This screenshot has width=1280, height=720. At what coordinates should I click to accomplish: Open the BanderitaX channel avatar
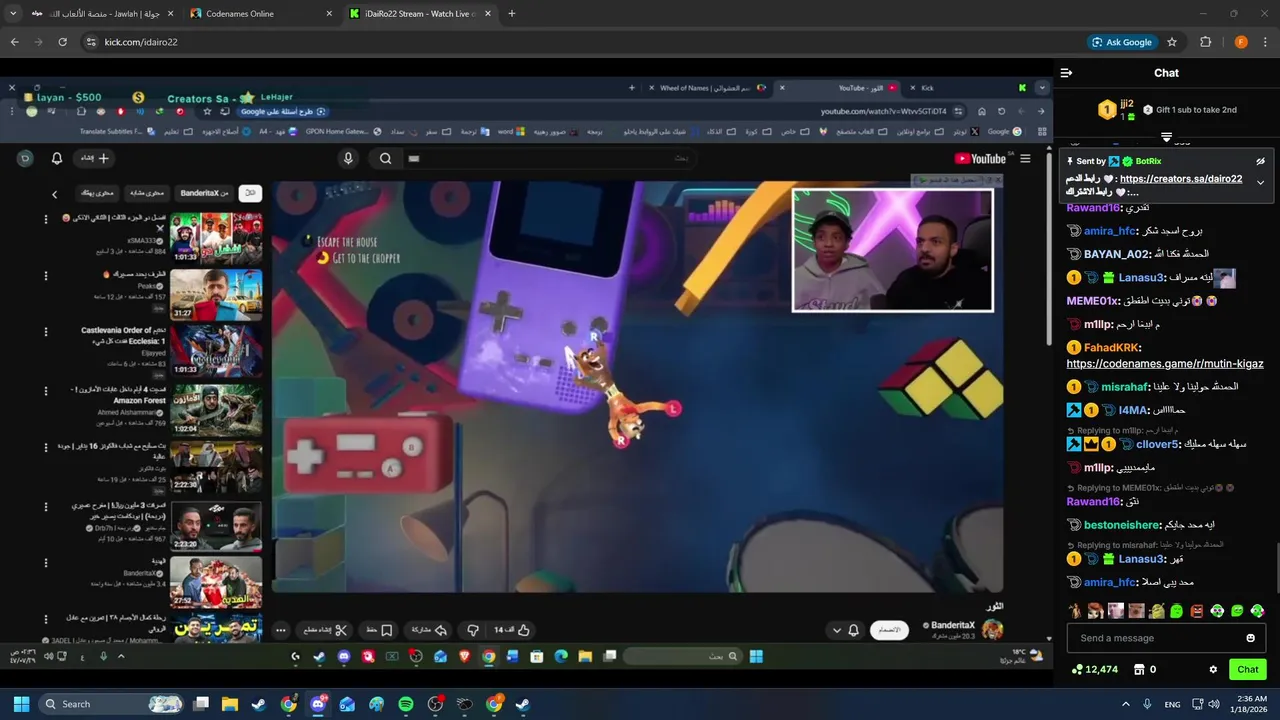tap(993, 629)
